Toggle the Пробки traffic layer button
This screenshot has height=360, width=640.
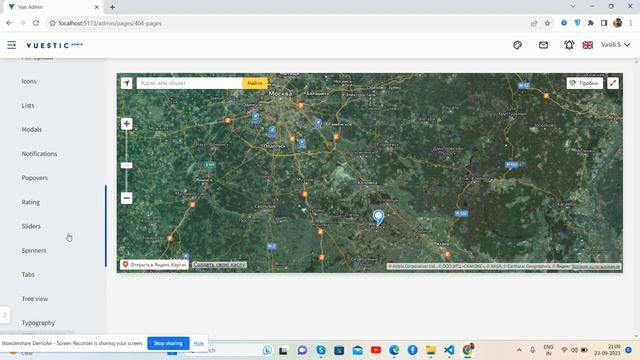(584, 83)
